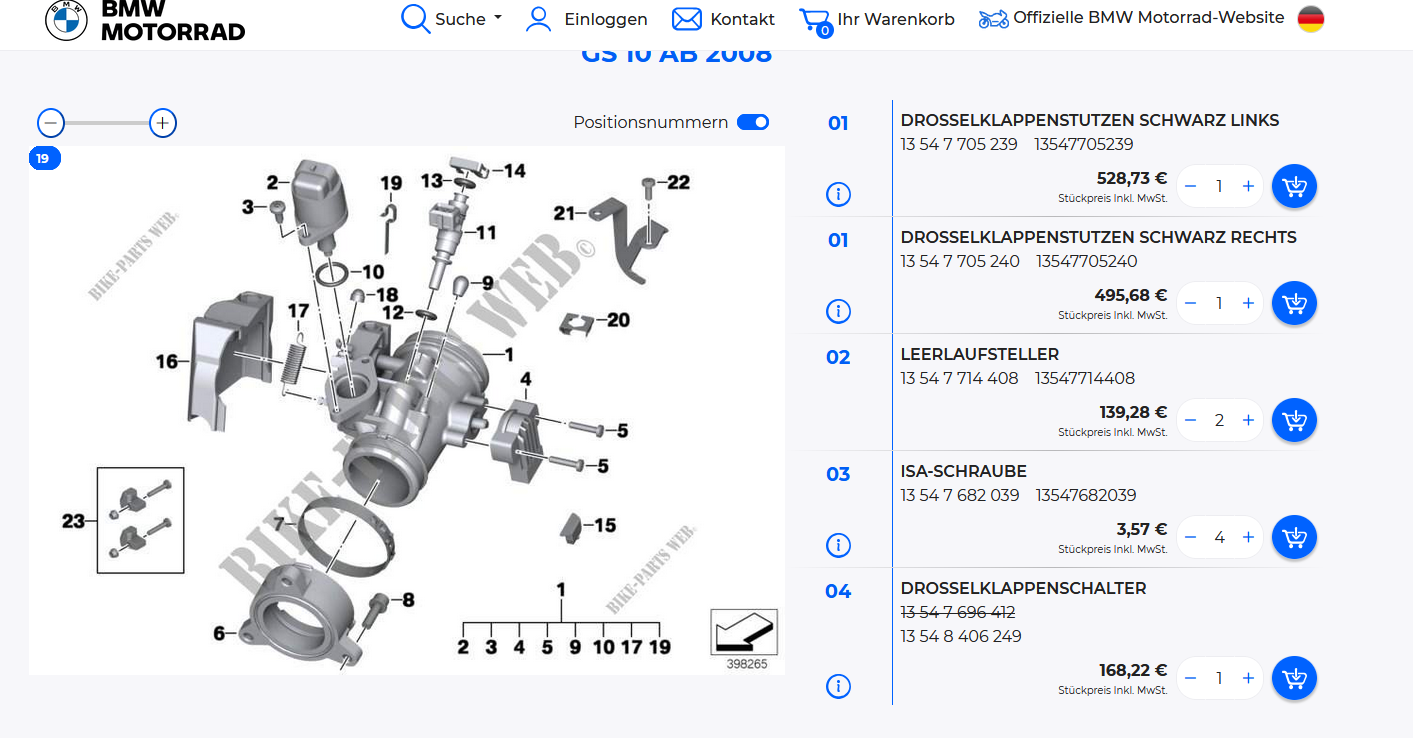Add Drosselklappenschalter to cart

tap(1294, 678)
